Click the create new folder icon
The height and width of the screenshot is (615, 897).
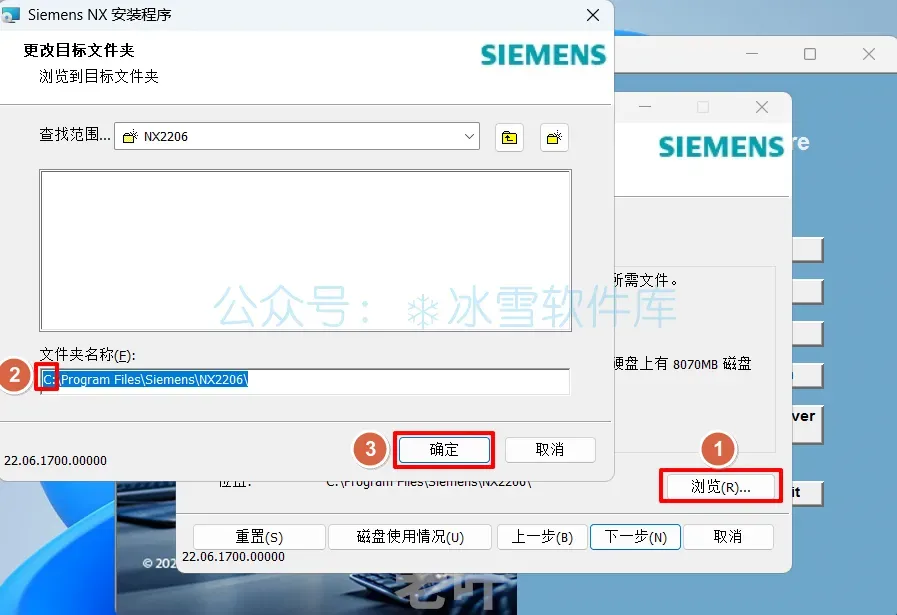554,137
